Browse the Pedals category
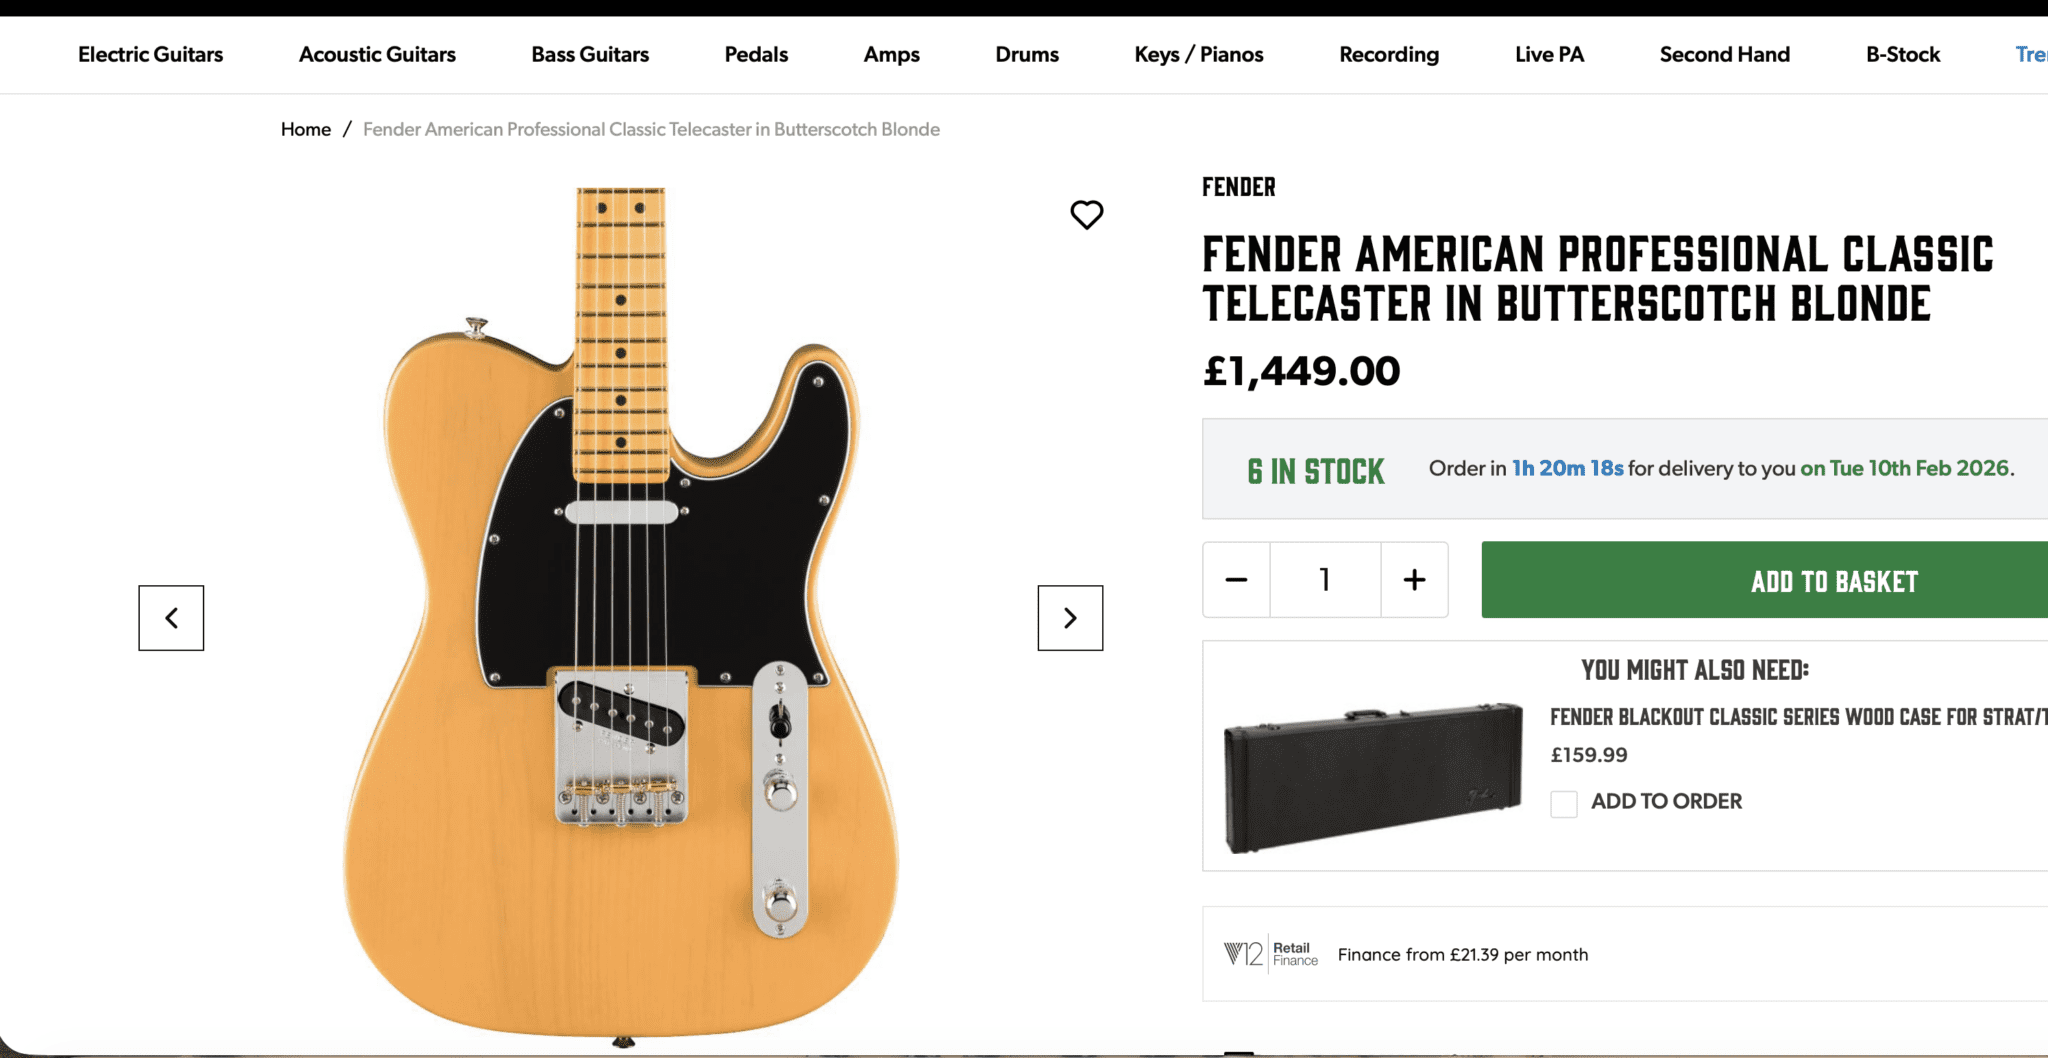 [756, 55]
